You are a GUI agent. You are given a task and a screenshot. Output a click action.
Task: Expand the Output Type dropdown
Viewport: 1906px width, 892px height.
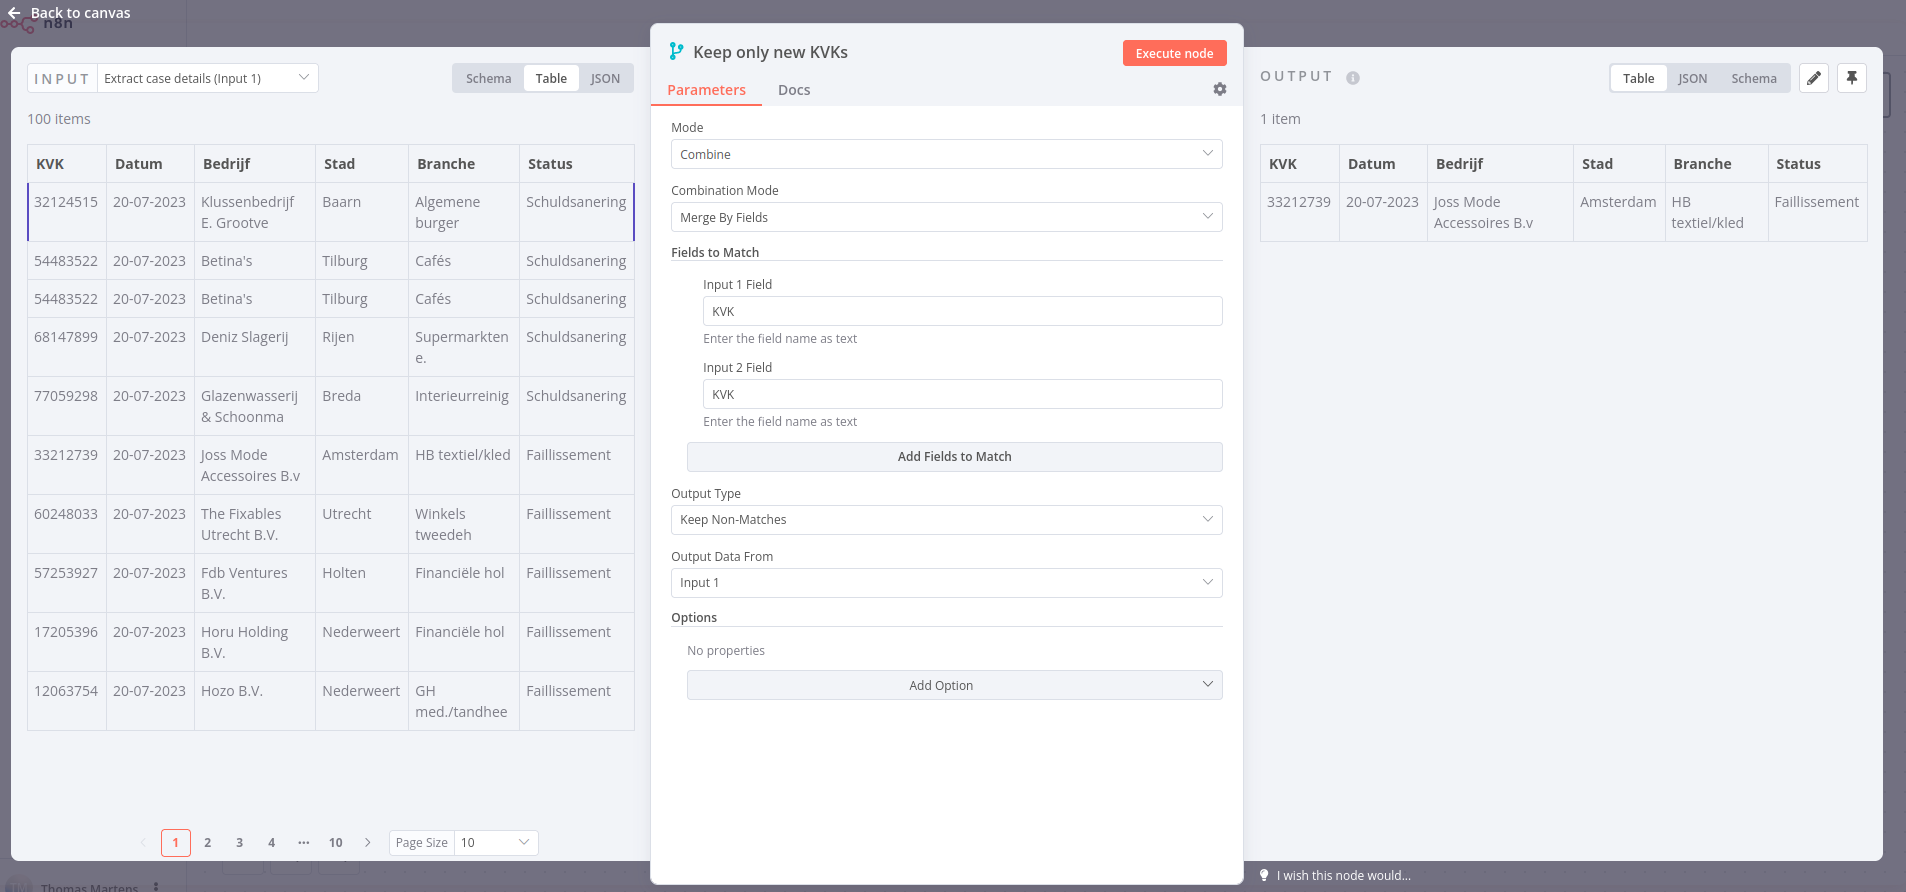tap(946, 520)
